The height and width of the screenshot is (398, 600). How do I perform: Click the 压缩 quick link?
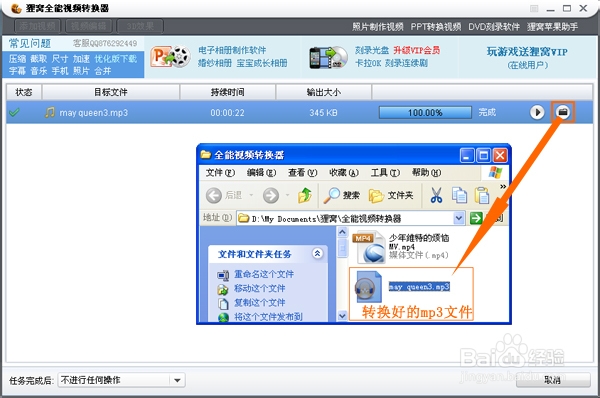(x=17, y=59)
